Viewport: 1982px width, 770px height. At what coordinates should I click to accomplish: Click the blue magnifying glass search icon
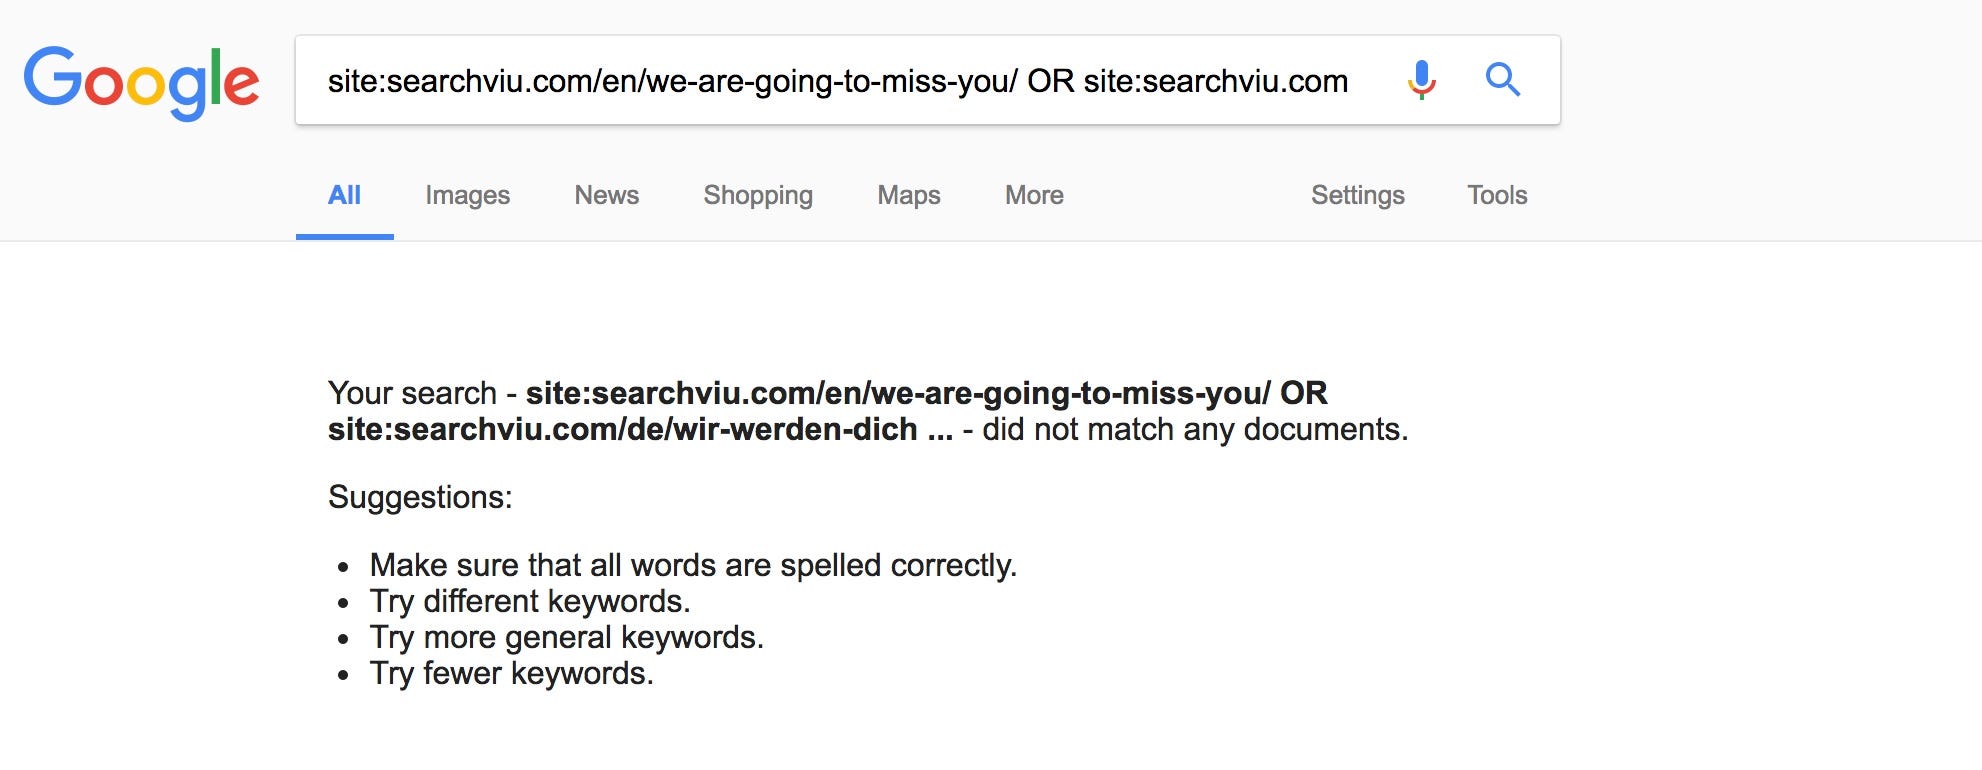pos(1502,79)
